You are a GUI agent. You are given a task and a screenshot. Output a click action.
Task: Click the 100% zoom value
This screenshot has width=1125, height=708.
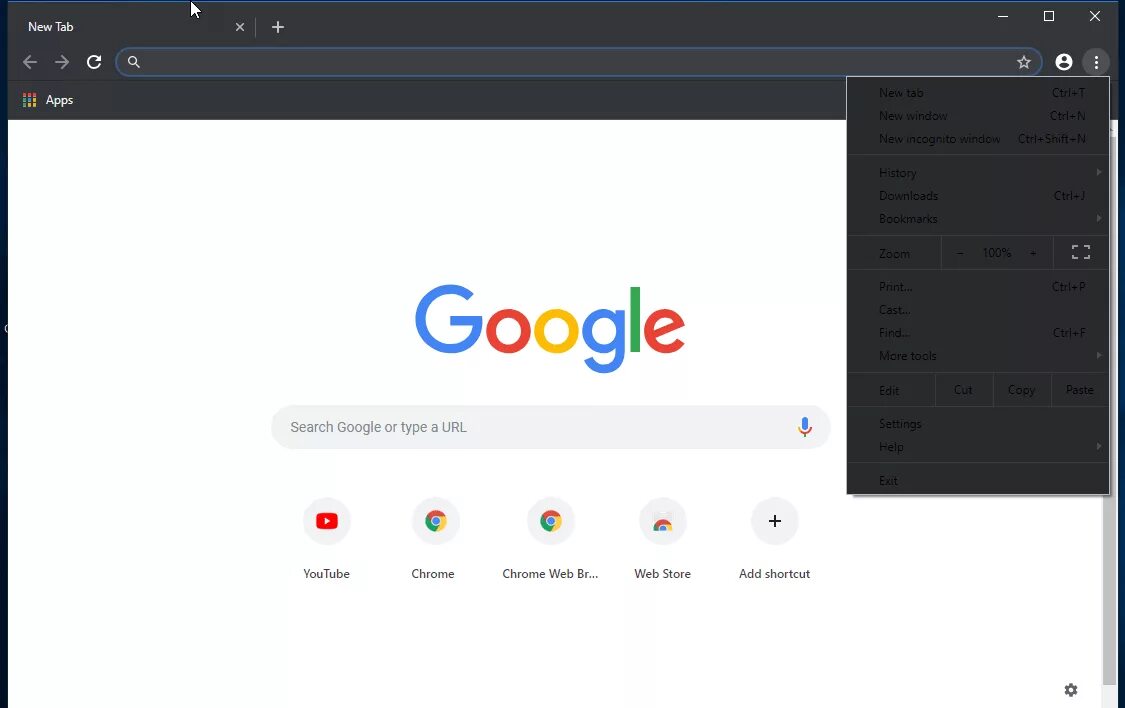(997, 253)
